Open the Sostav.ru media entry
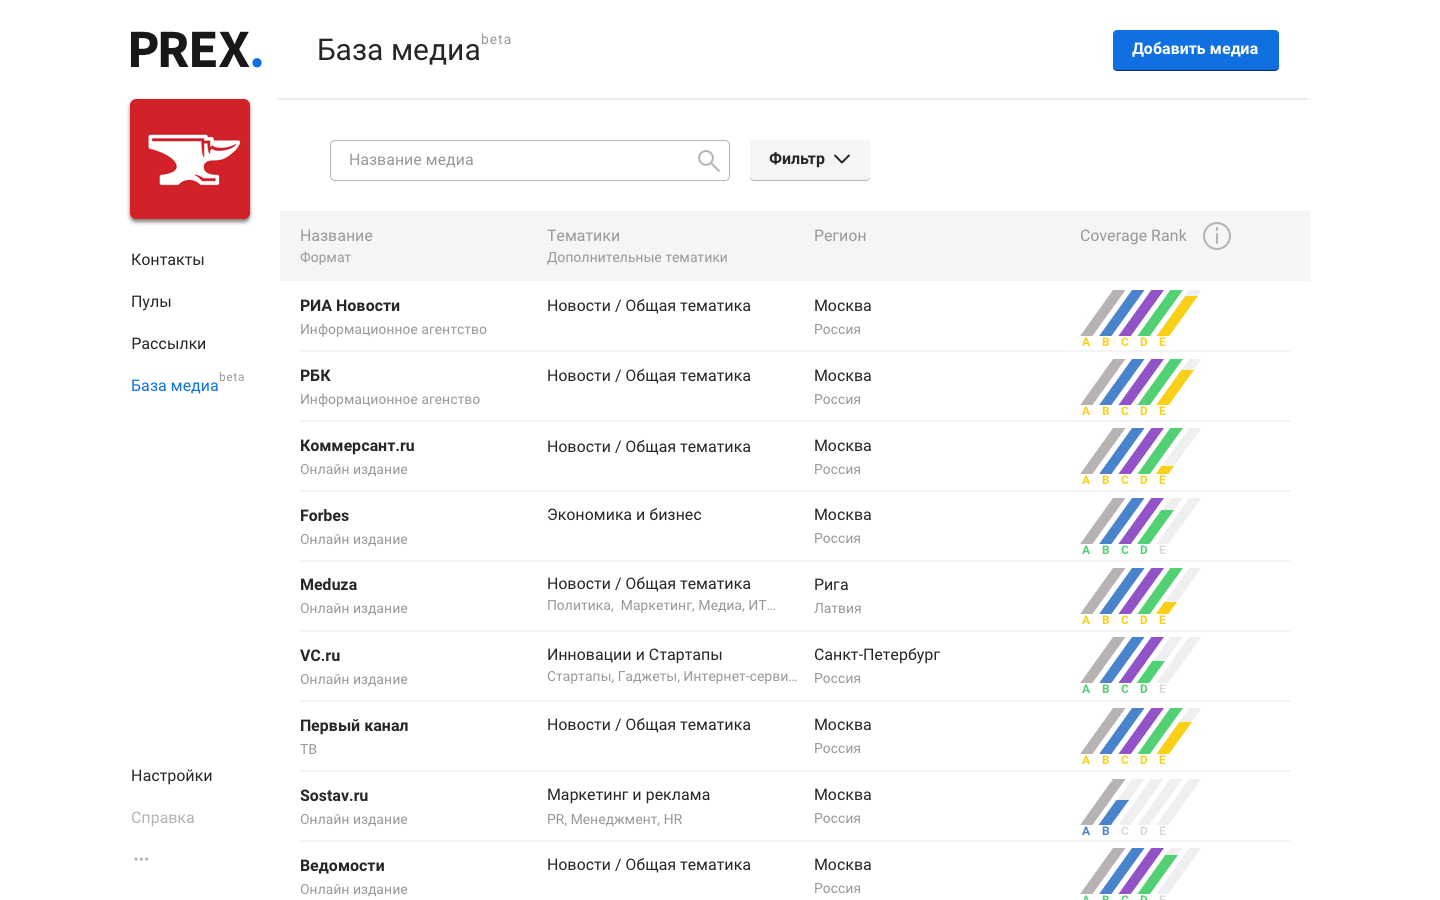The width and height of the screenshot is (1440, 900). pos(334,796)
